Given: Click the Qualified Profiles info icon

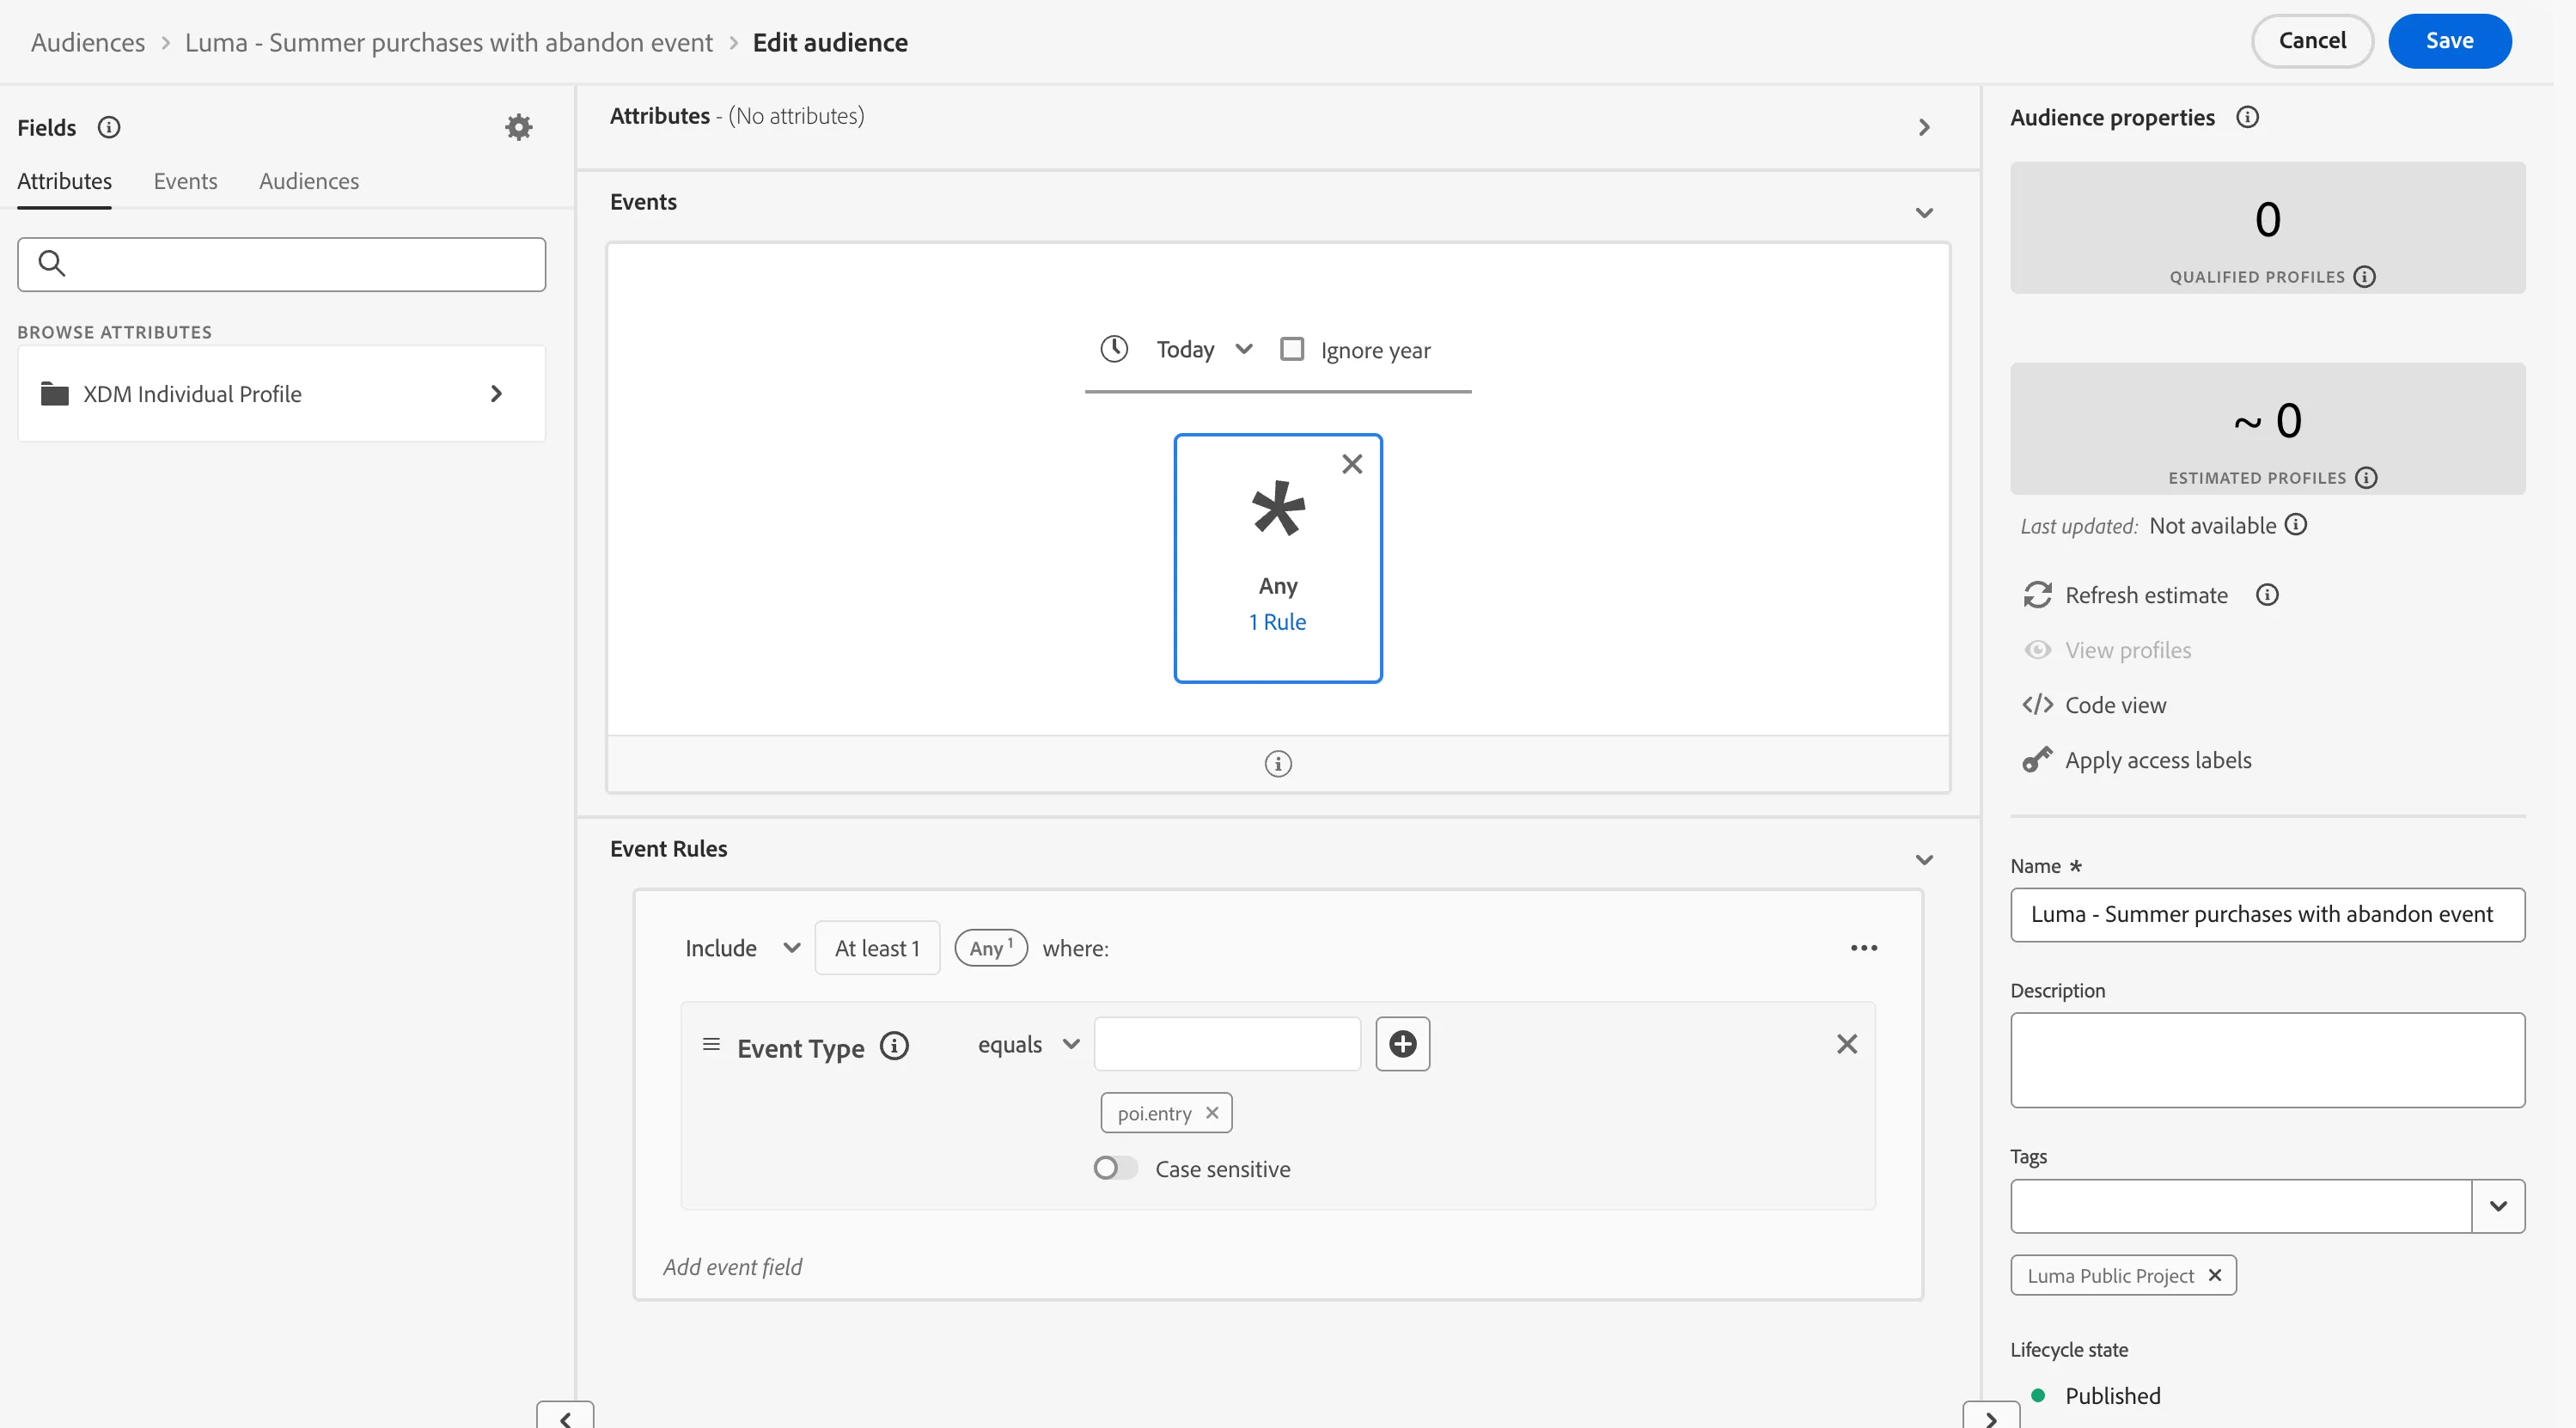Looking at the screenshot, I should click(2364, 277).
